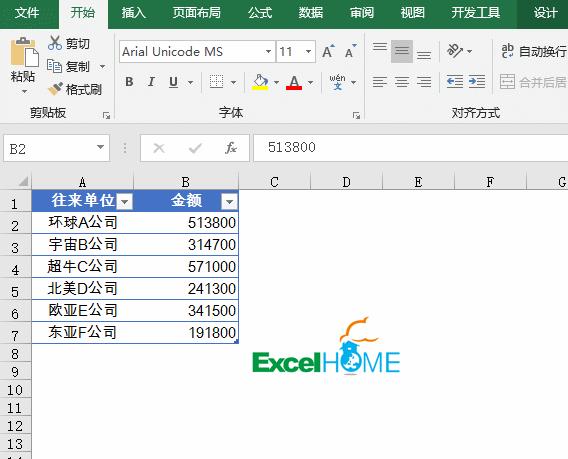This screenshot has width=568, height=459.
Task: Toggle middle vertical alignment
Action: click(x=402, y=51)
